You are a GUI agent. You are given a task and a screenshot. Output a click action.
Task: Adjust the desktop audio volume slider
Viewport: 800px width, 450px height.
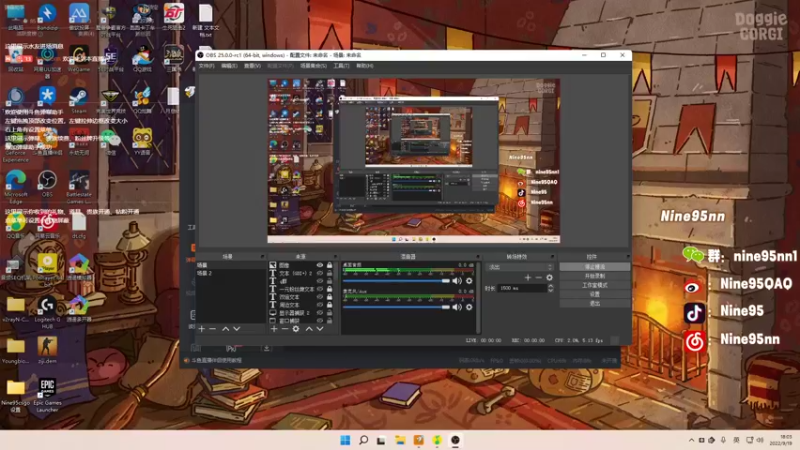click(x=396, y=281)
